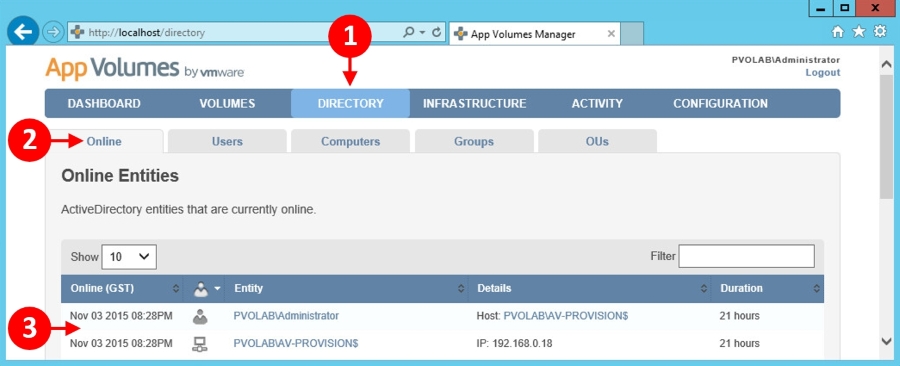
Task: Sort by Duration column
Action: click(x=767, y=289)
